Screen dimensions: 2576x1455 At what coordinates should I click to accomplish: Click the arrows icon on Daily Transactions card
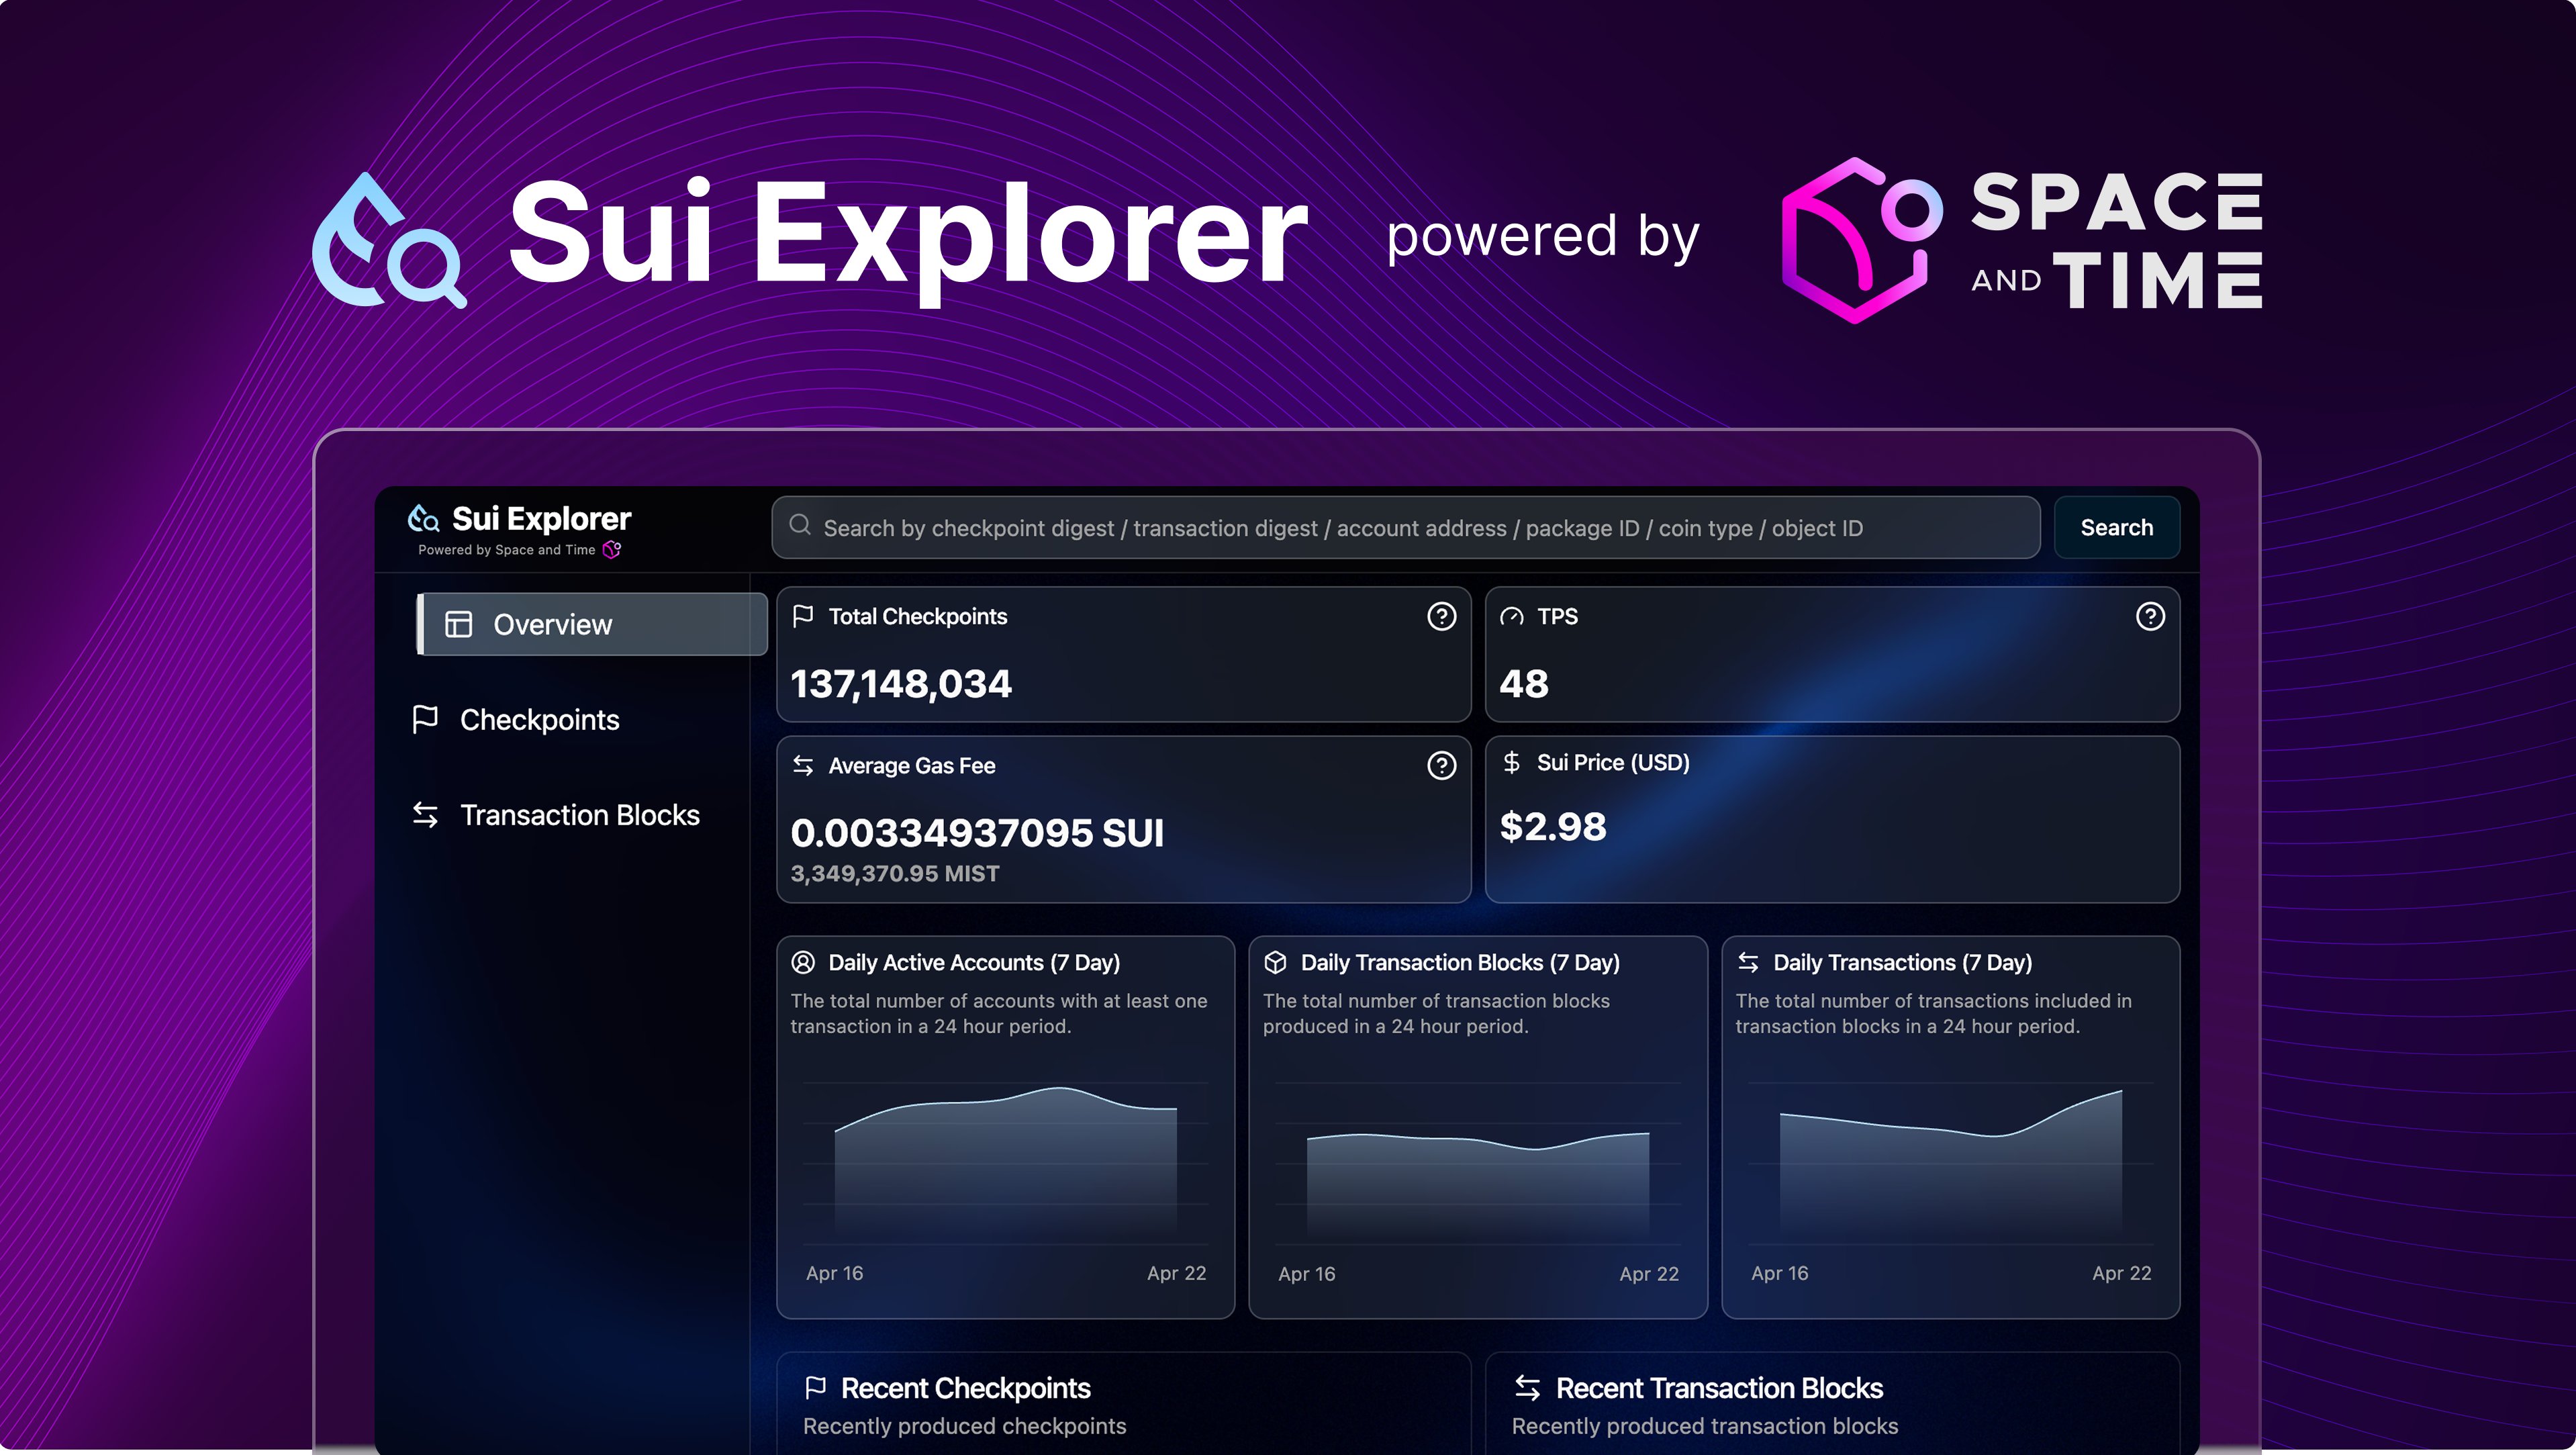[x=1748, y=962]
